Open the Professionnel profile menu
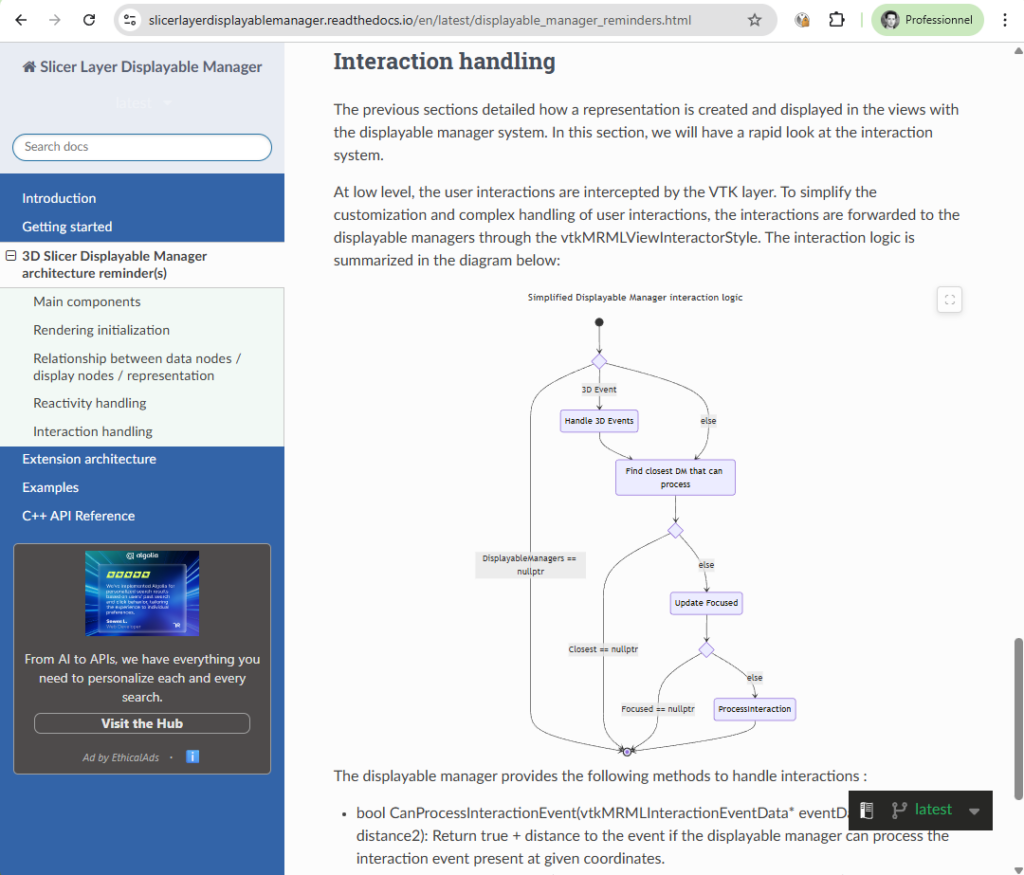The height and width of the screenshot is (875, 1024). pos(927,20)
